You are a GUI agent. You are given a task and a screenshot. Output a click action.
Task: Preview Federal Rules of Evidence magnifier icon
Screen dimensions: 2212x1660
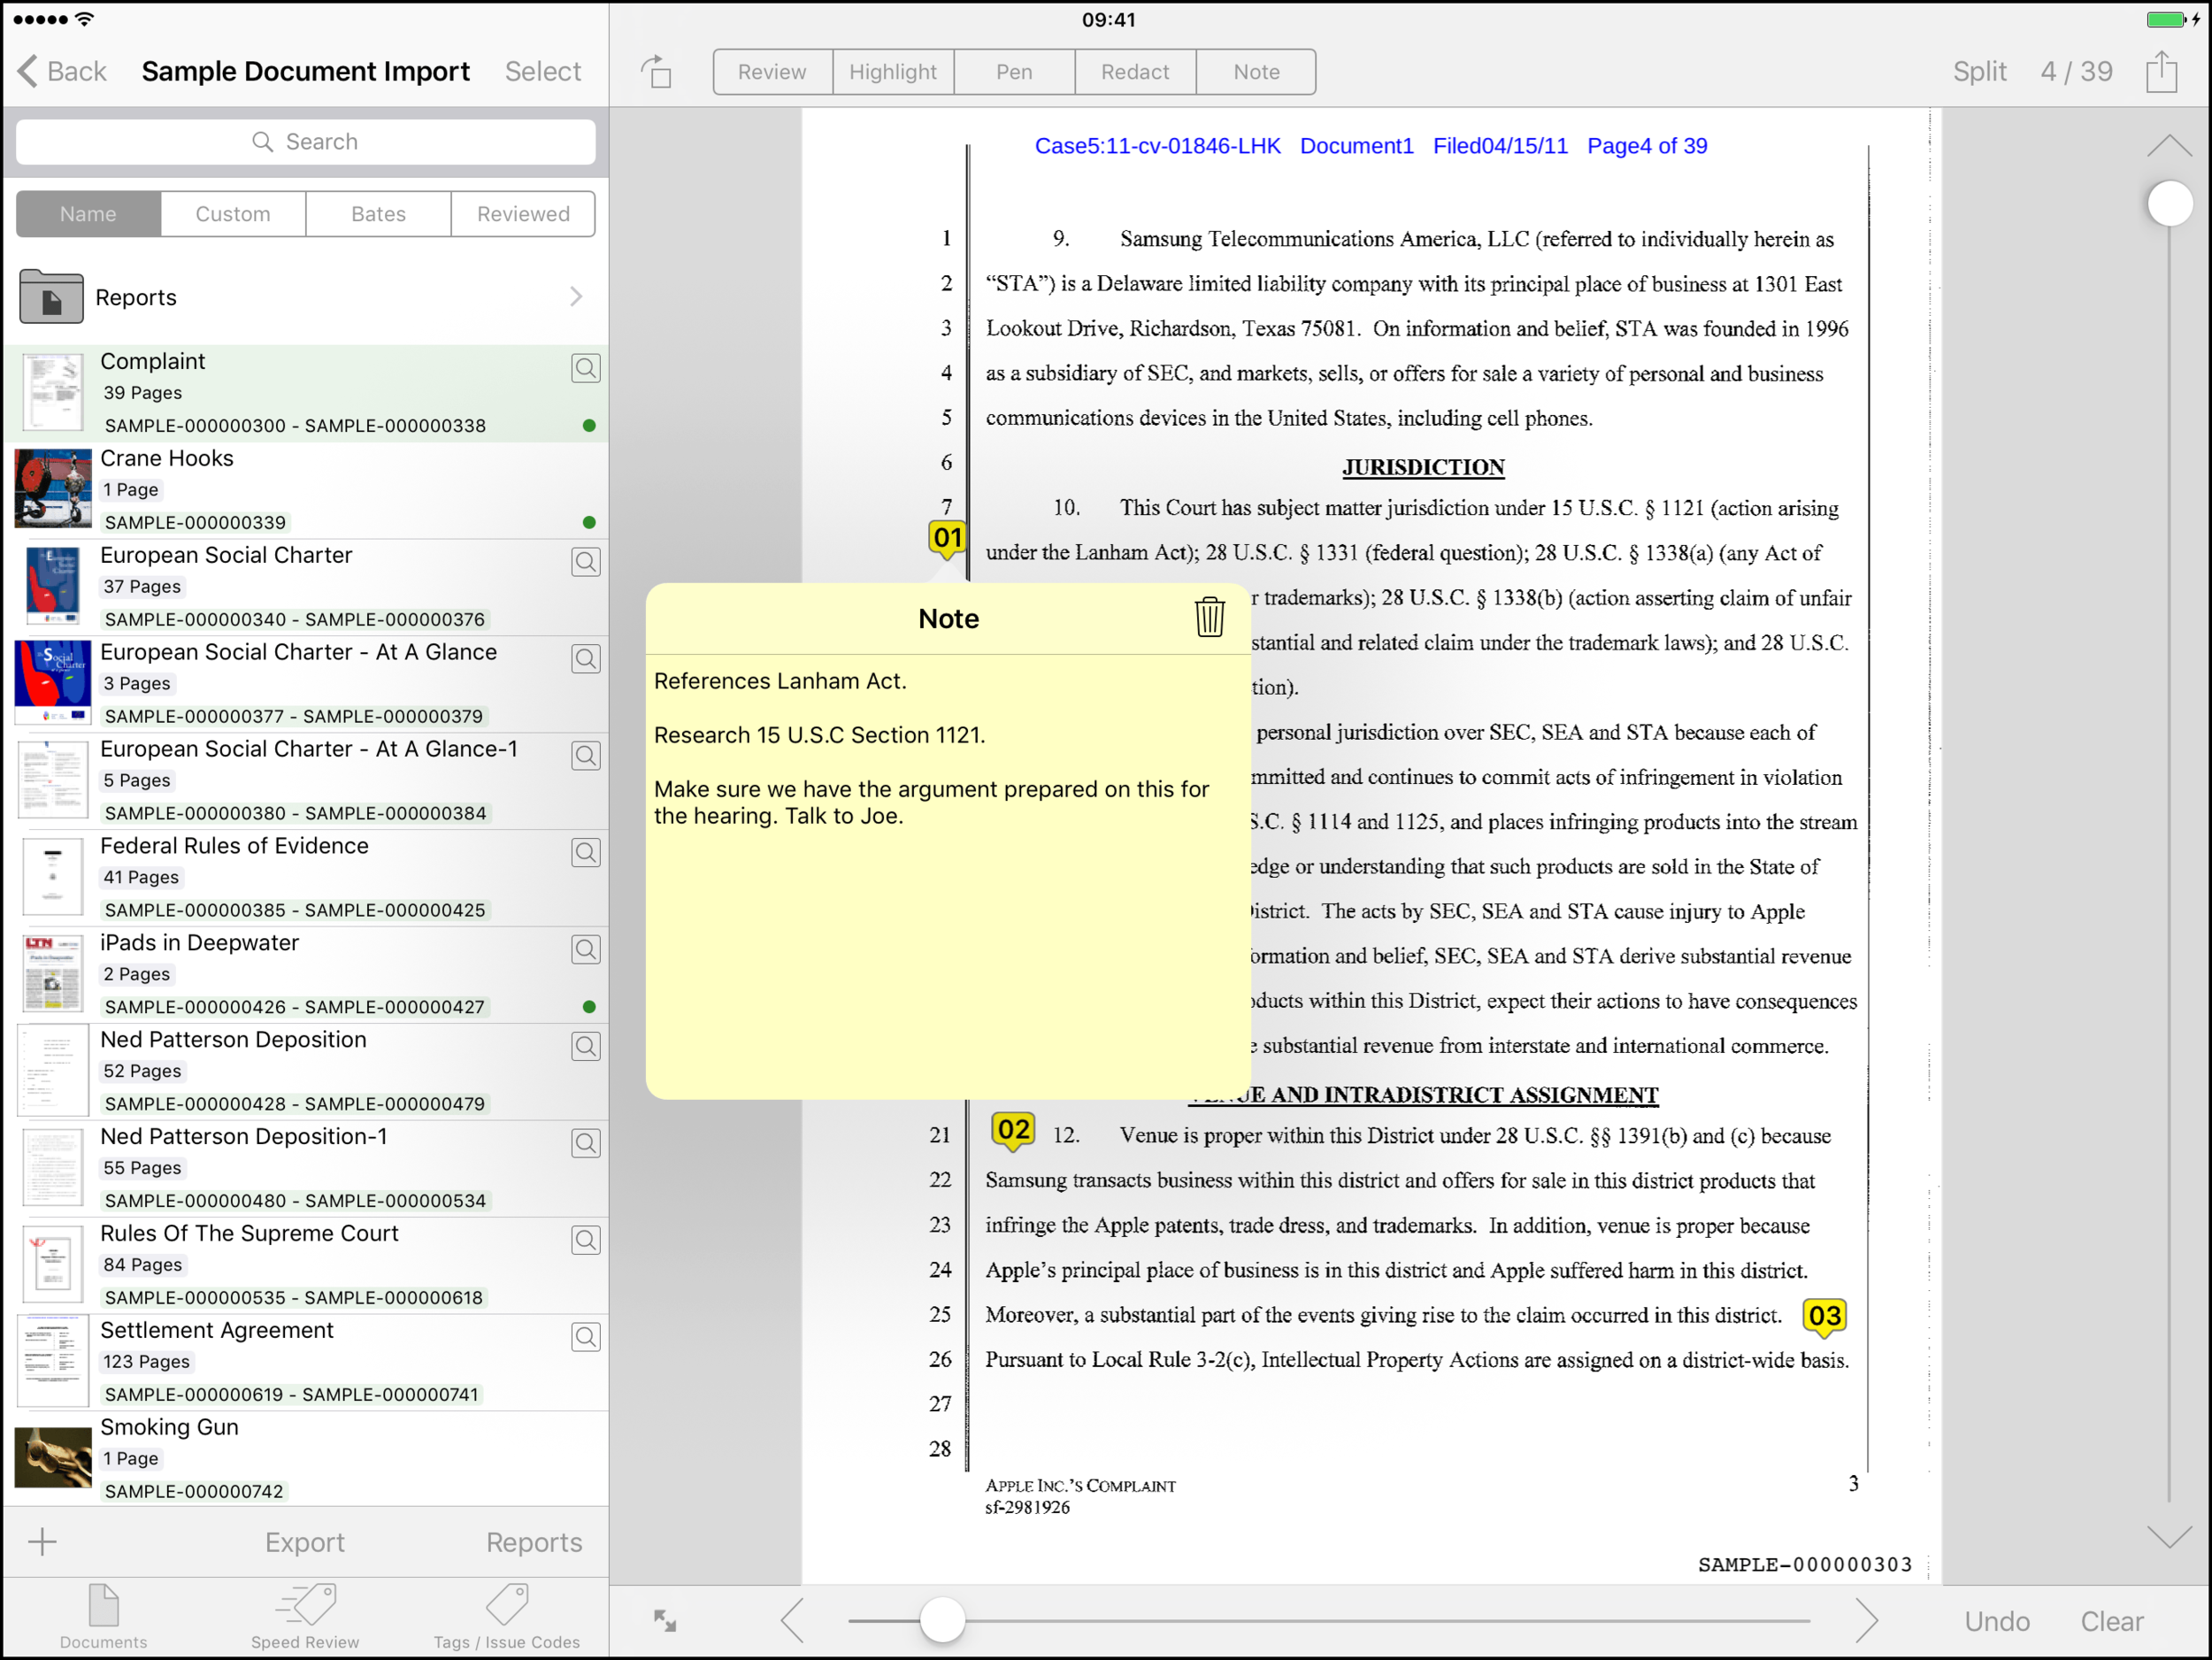[x=586, y=853]
